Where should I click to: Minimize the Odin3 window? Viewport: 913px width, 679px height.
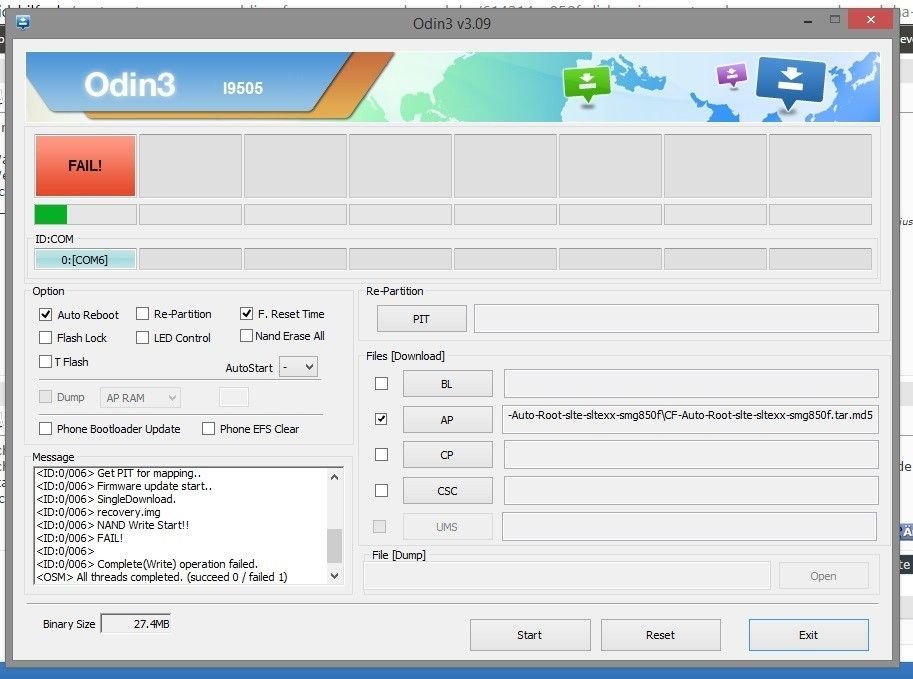[x=808, y=21]
